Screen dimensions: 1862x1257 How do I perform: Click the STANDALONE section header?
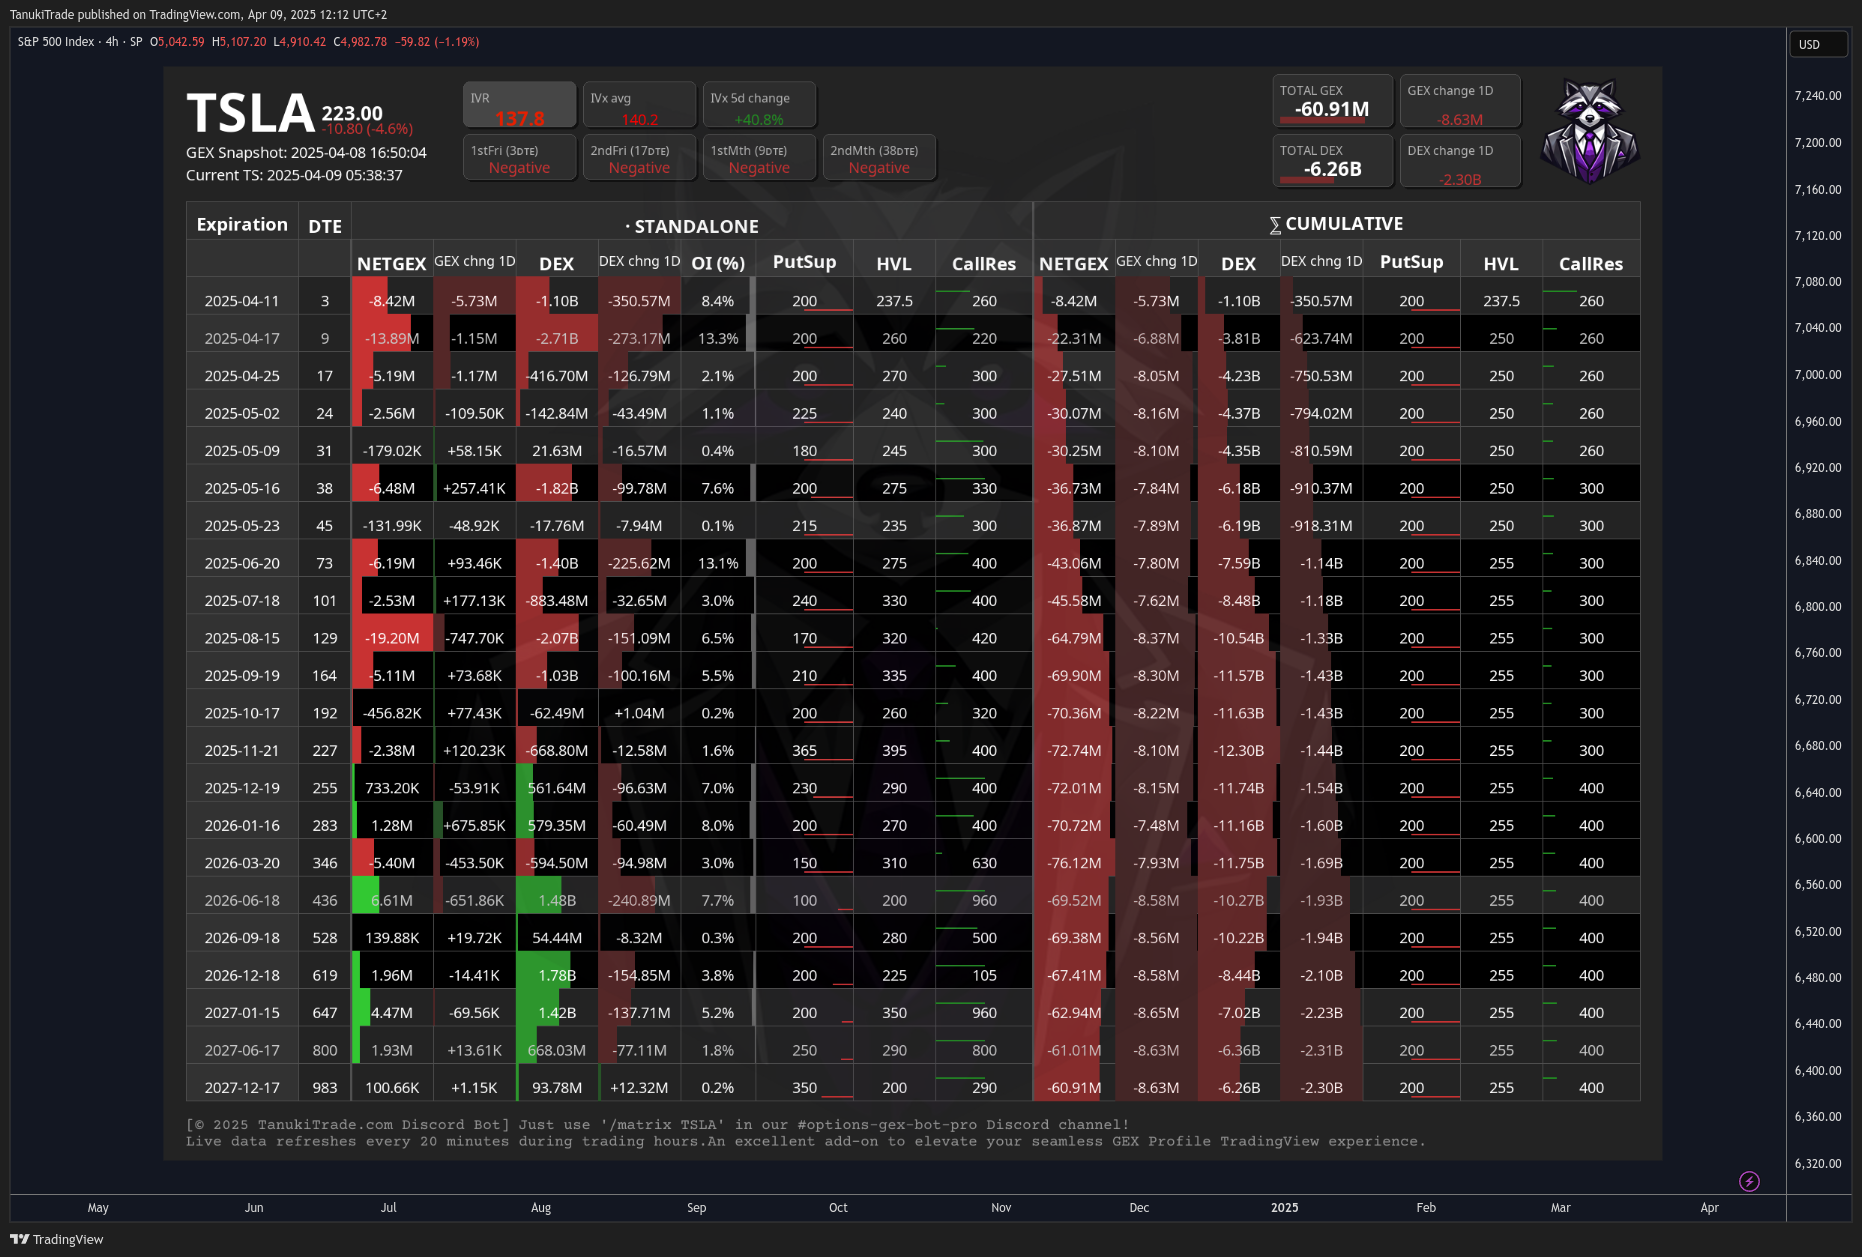click(692, 226)
